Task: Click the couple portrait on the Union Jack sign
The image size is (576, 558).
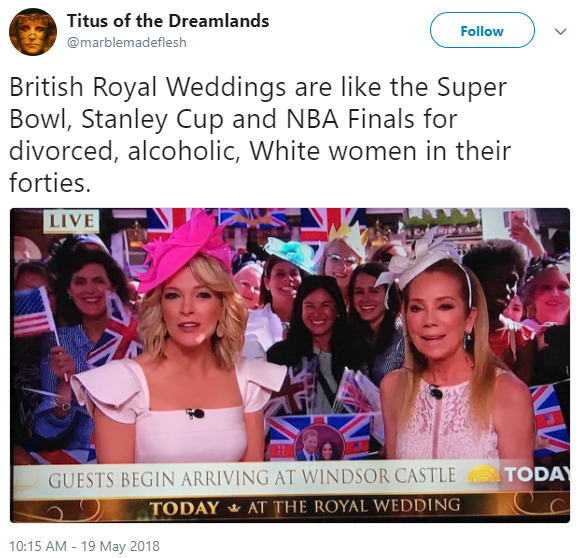Action: pos(319,443)
